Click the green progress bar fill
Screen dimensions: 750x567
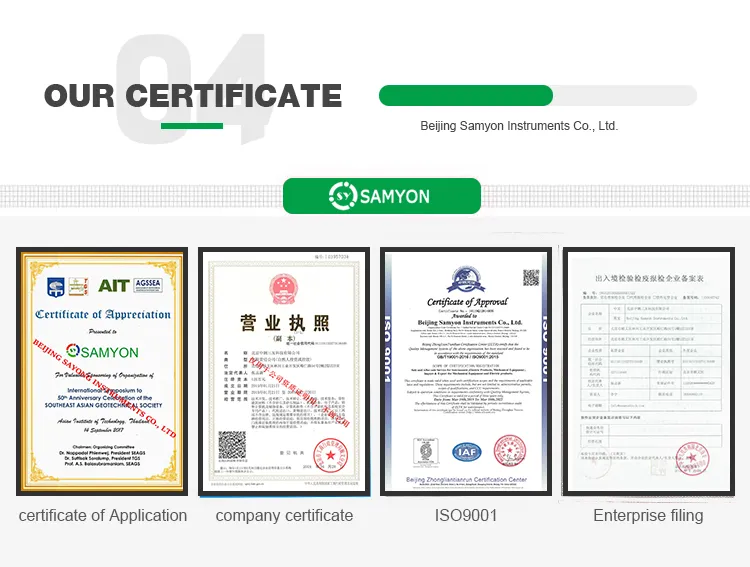(x=466, y=95)
